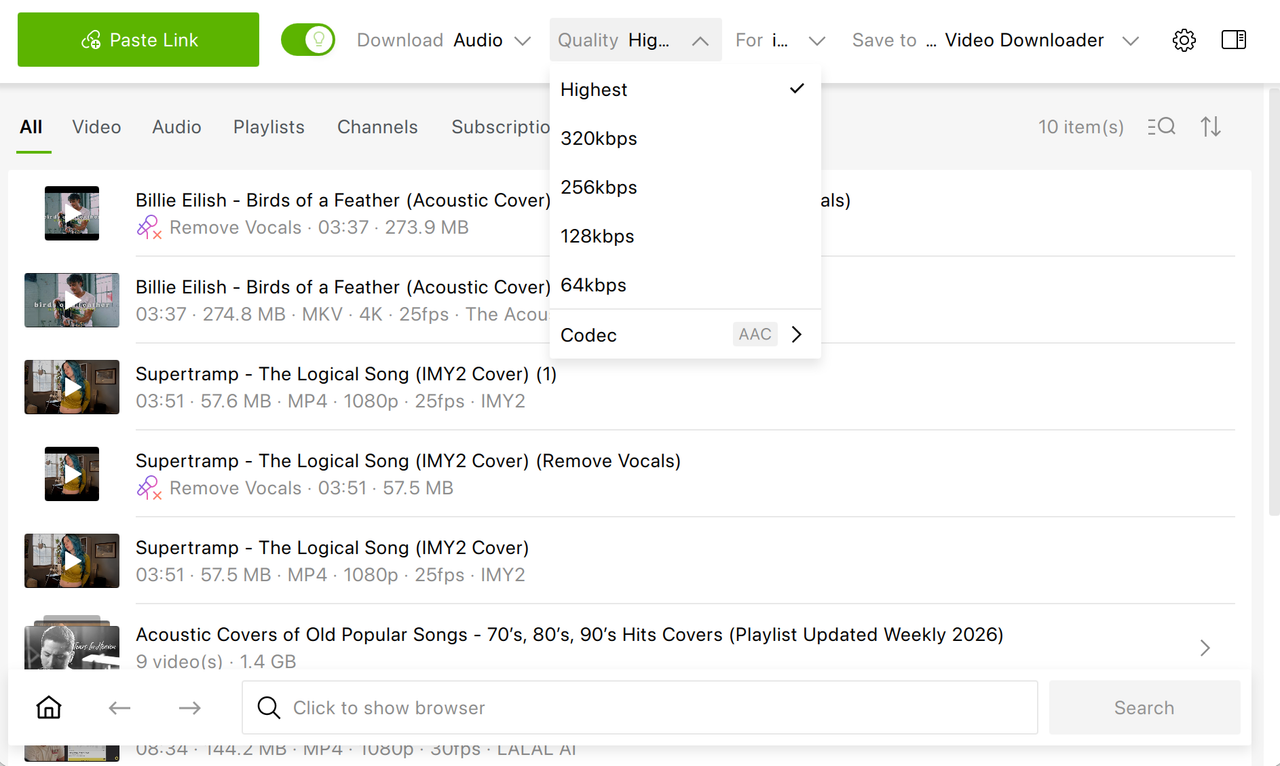Click Remove Vocals icon on Birds of a Feather

click(149, 228)
